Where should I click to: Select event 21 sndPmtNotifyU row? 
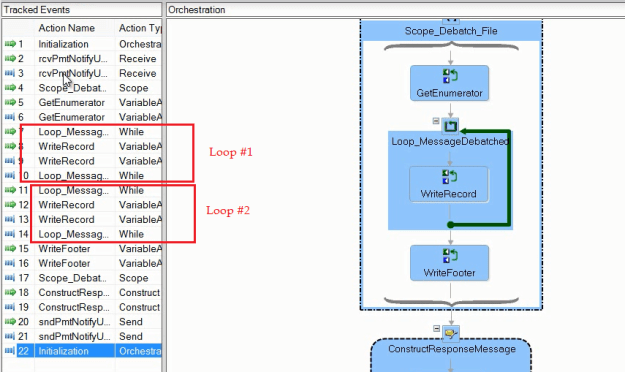[x=82, y=337]
